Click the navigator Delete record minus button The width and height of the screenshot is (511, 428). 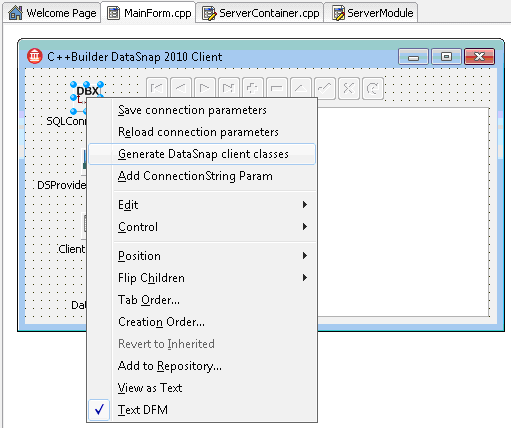pyautogui.click(x=277, y=88)
